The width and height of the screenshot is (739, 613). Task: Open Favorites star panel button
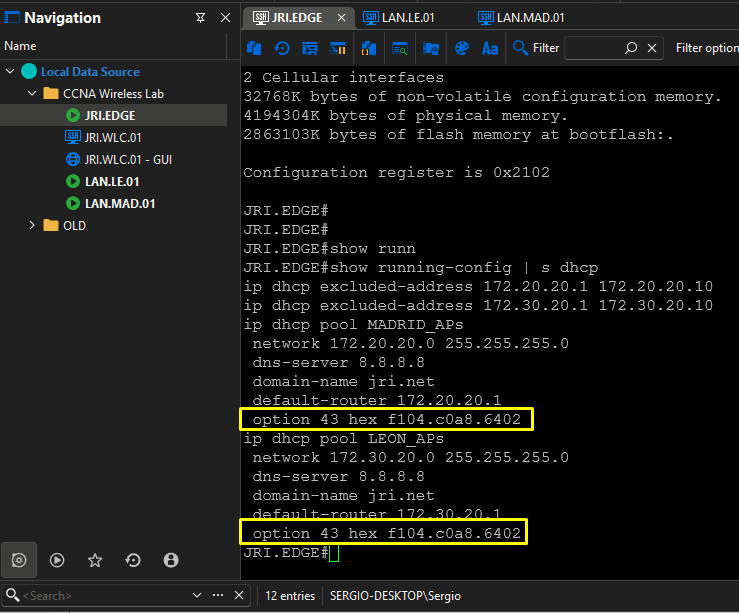(x=95, y=560)
